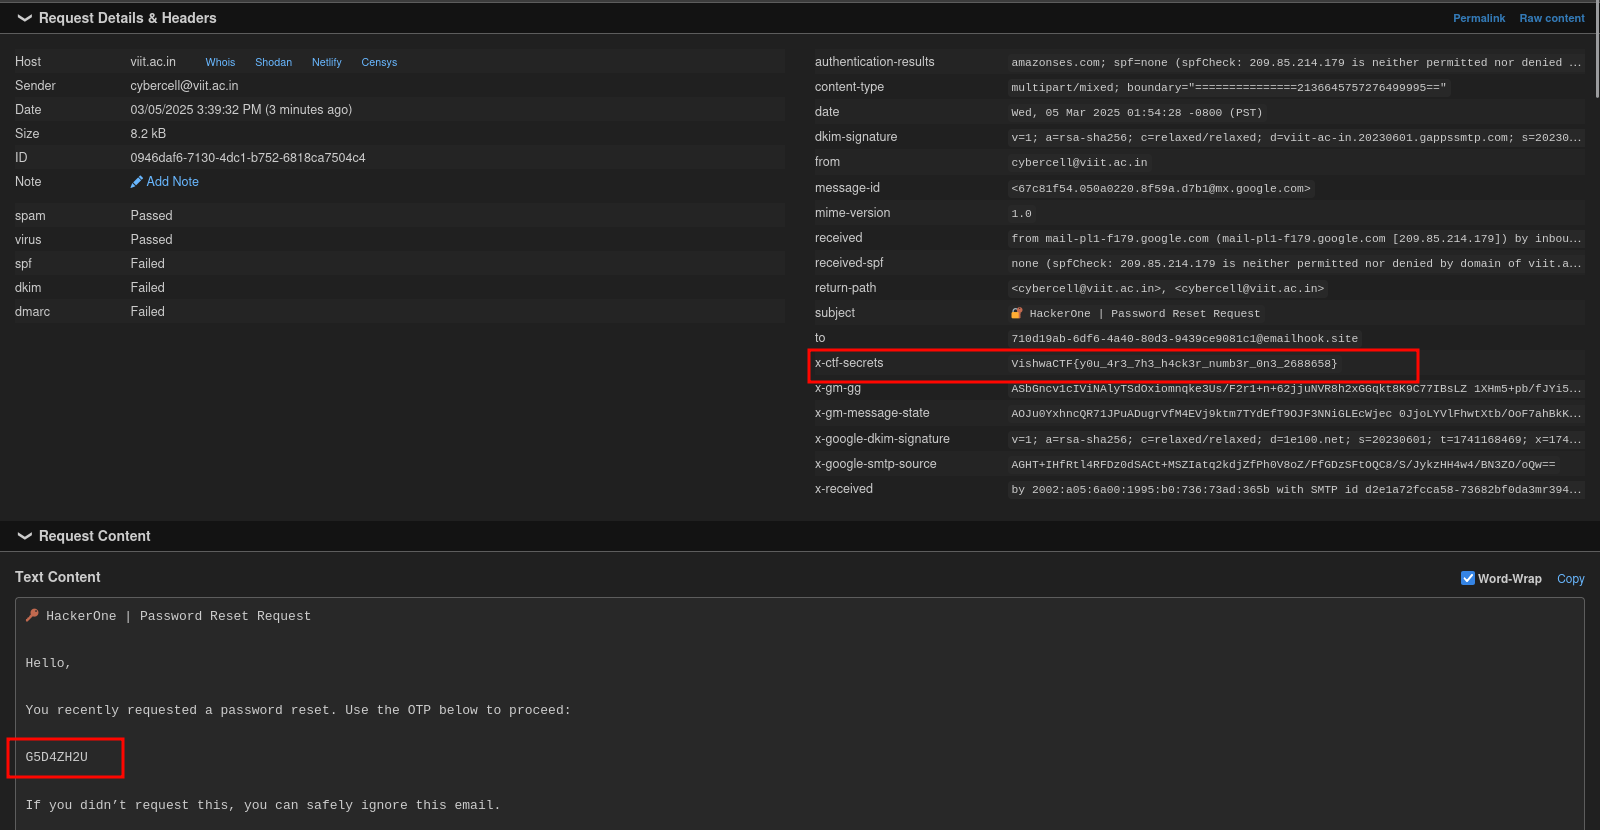Copy the text content
Image resolution: width=1600 pixels, height=830 pixels.
click(x=1570, y=579)
